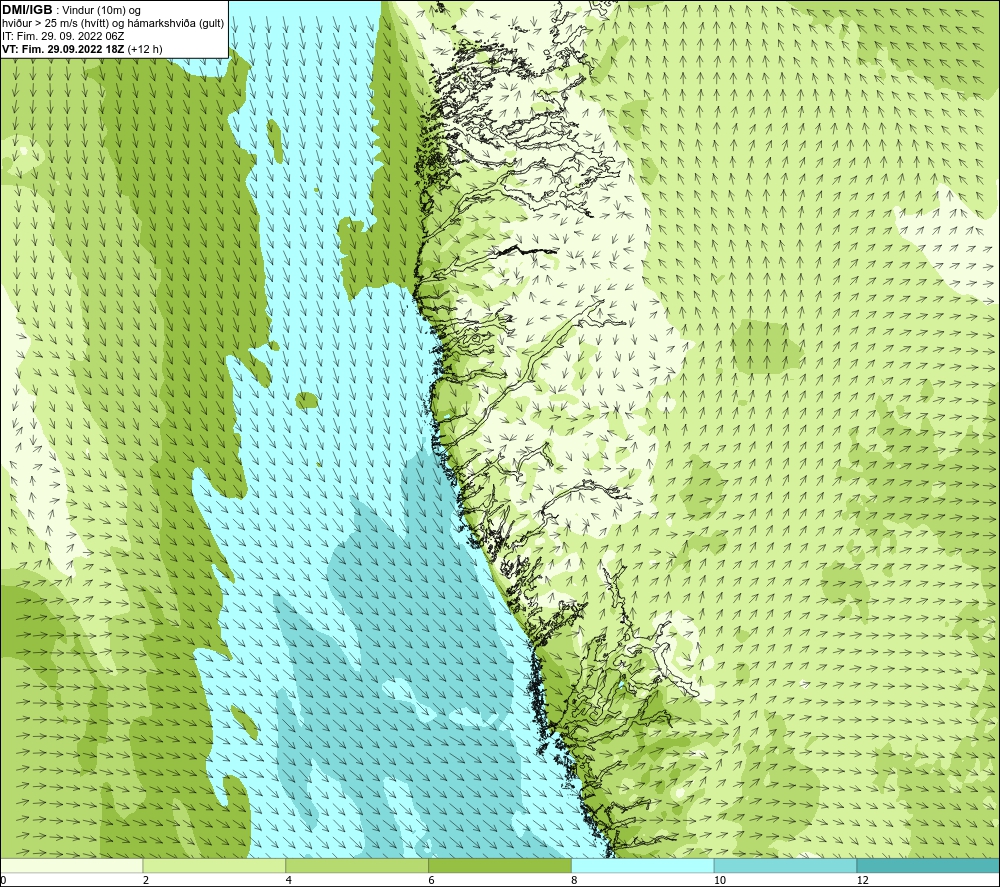1000x887 pixels.
Task: Click the 'hviður > 25 m/s (hvítt)' text
Action: click(x=55, y=24)
